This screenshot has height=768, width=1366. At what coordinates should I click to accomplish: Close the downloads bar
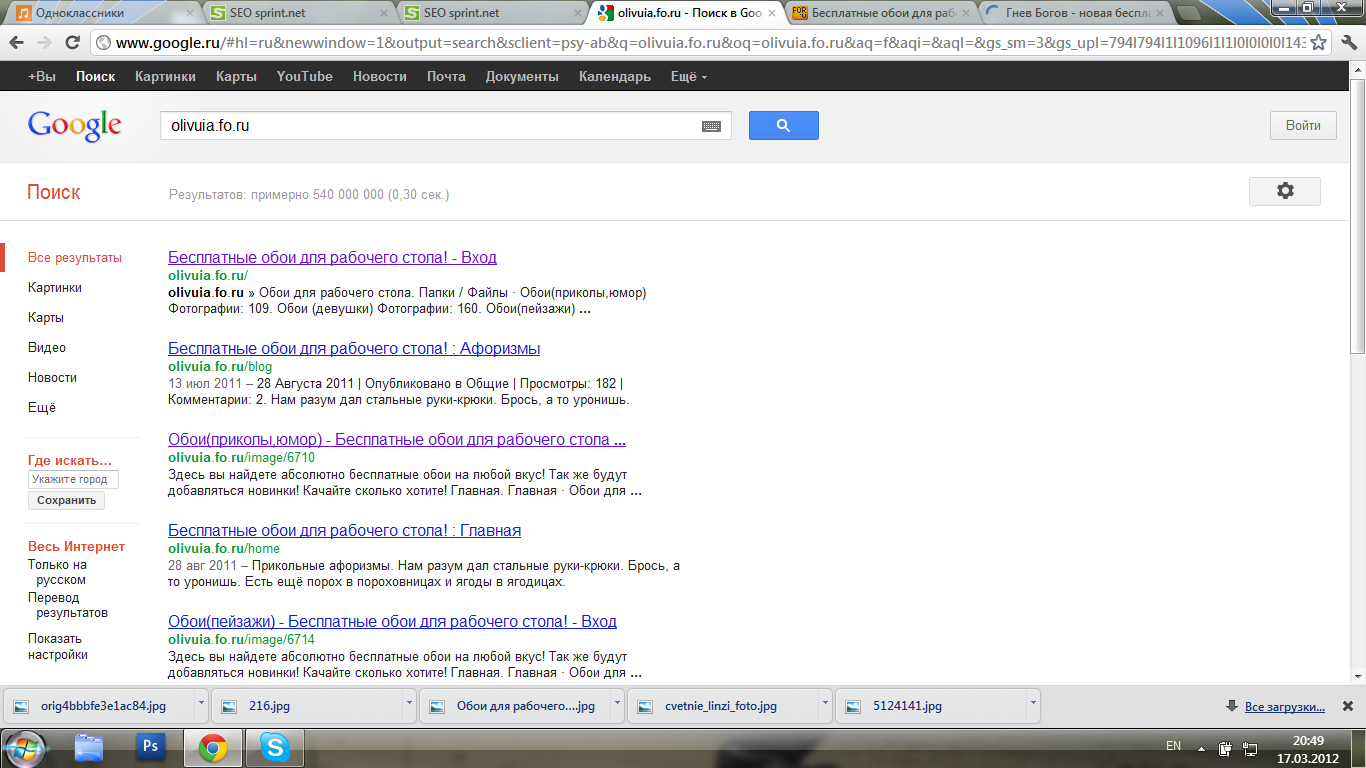1348,706
